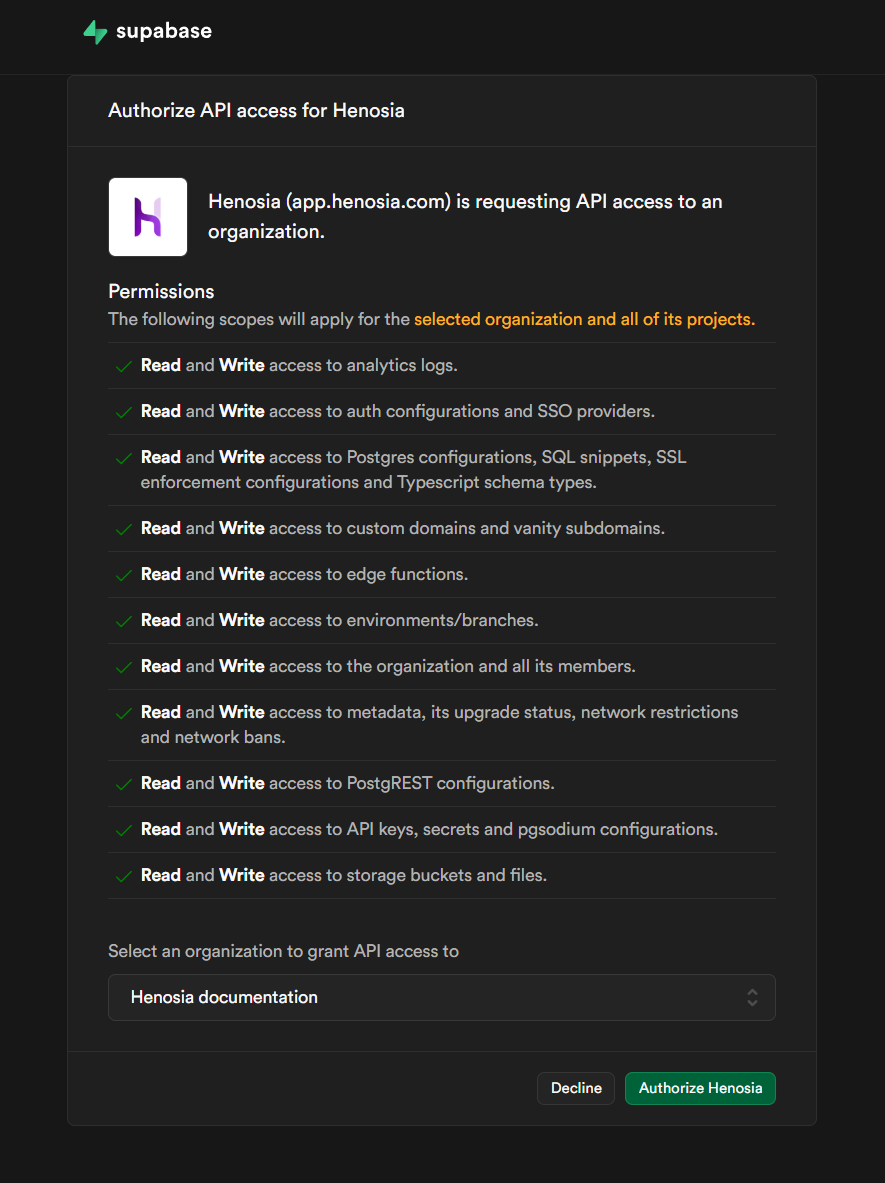Click the checkmark beside Postgres configurations scope
The width and height of the screenshot is (885, 1183).
click(x=122, y=457)
